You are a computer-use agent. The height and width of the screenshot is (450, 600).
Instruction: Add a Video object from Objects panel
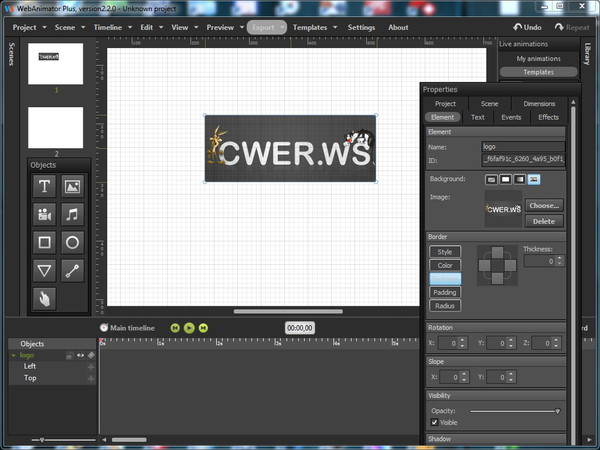[x=44, y=214]
